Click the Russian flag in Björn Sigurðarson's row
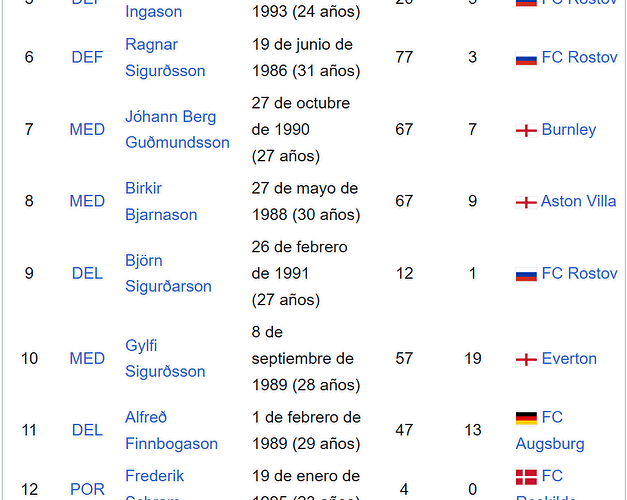627x500 pixels. [x=526, y=274]
